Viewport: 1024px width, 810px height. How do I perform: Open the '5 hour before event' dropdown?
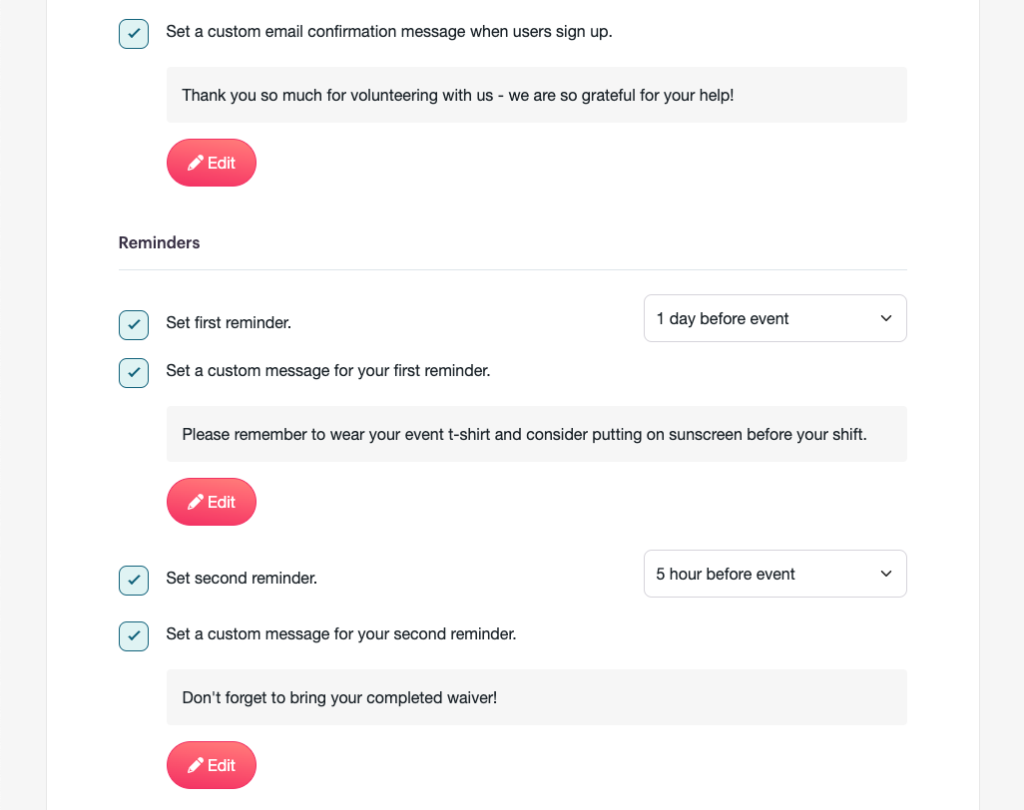coord(774,574)
